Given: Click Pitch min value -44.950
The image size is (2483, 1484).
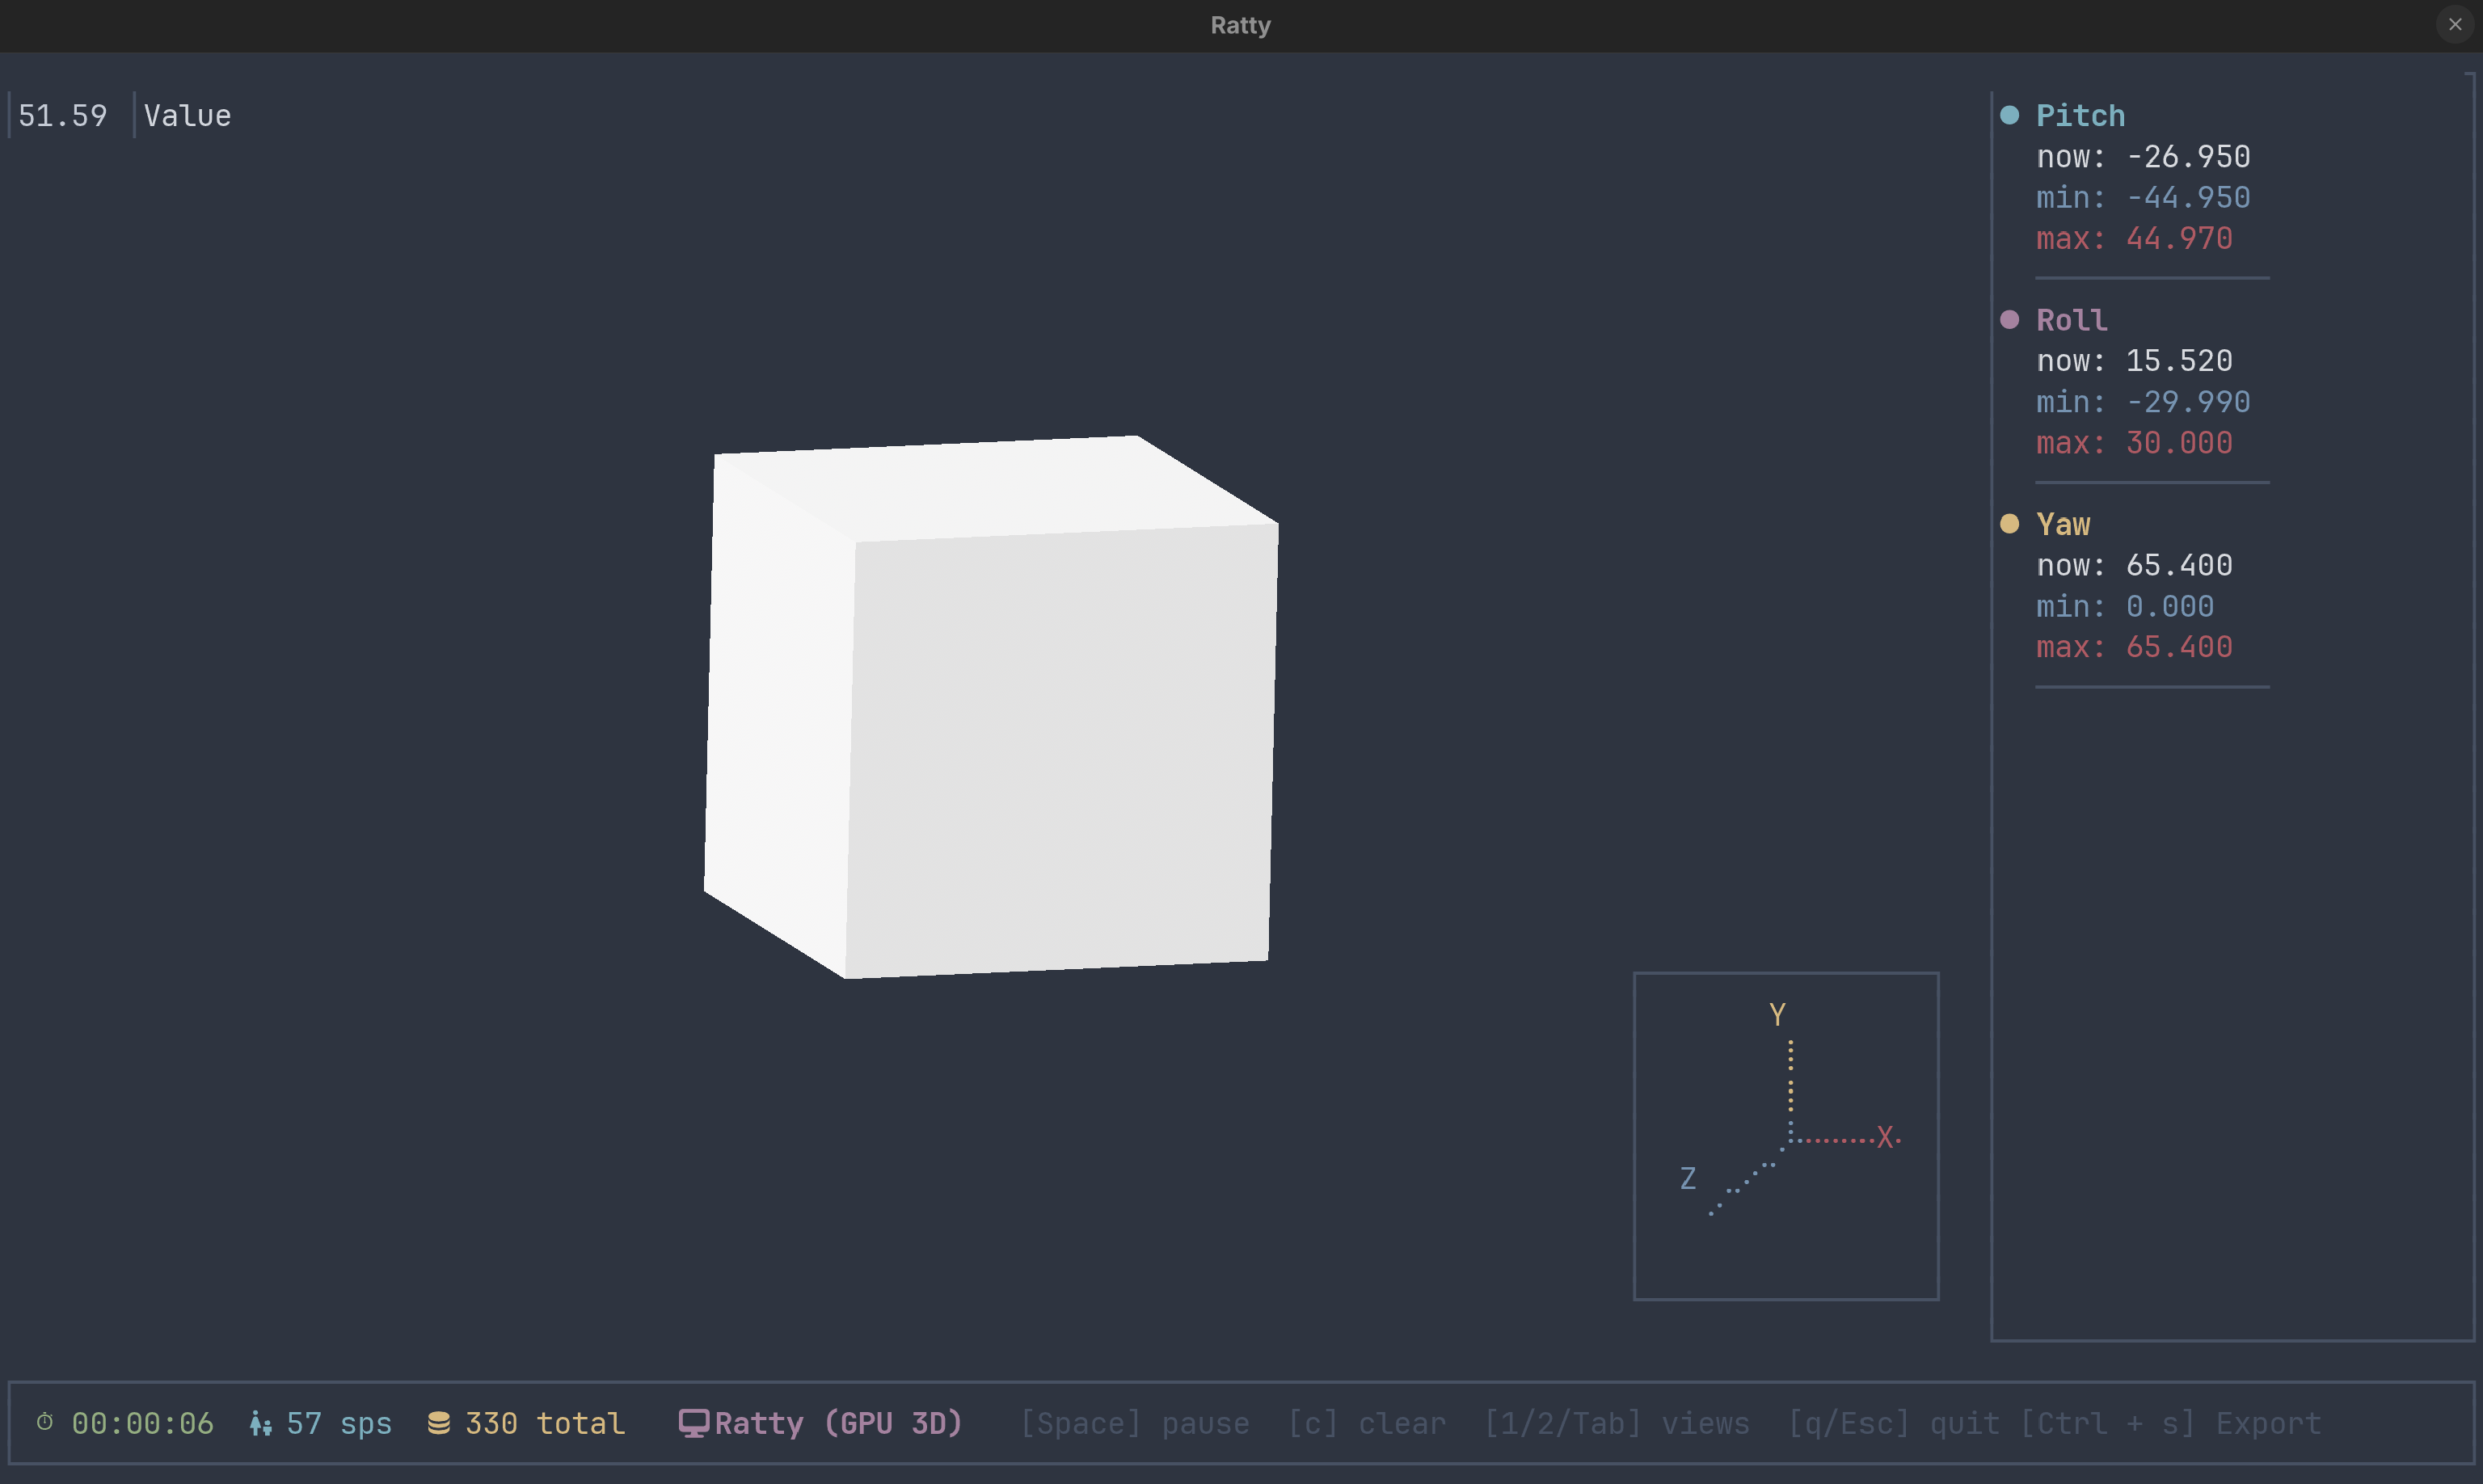Looking at the screenshot, I should click(2188, 198).
